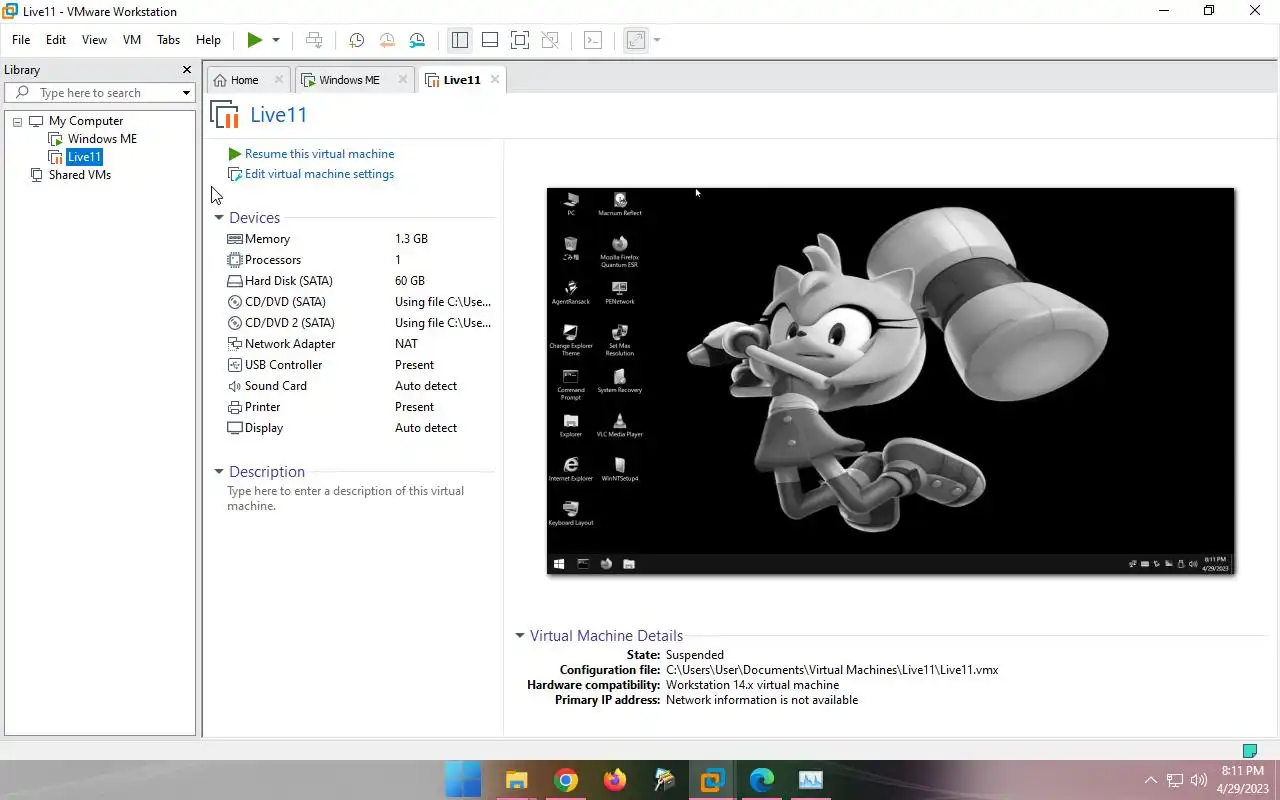
Task: Click the Network Adapter device icon
Action: point(235,344)
